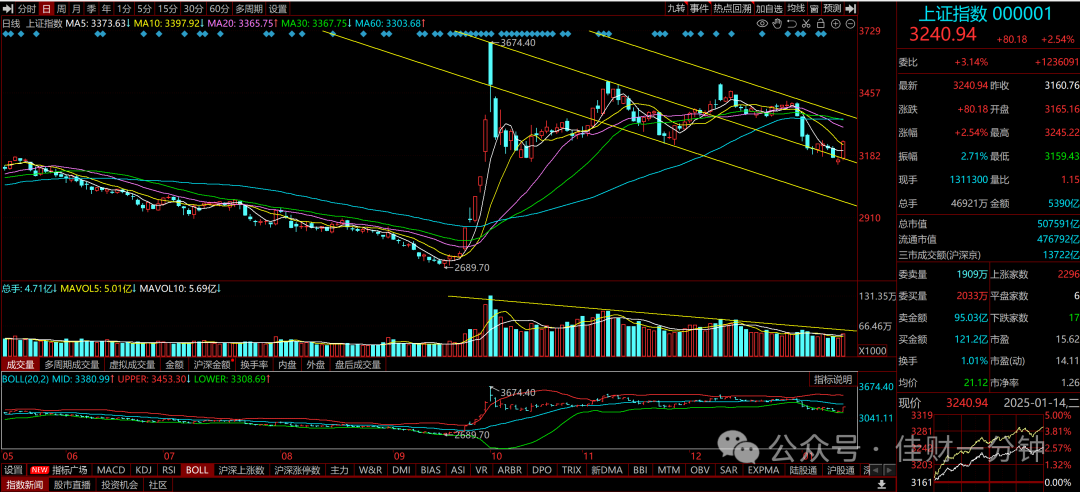This screenshot has width=1080, height=492.
Task: Switch indicator to 陆股通
Action: (x=804, y=470)
